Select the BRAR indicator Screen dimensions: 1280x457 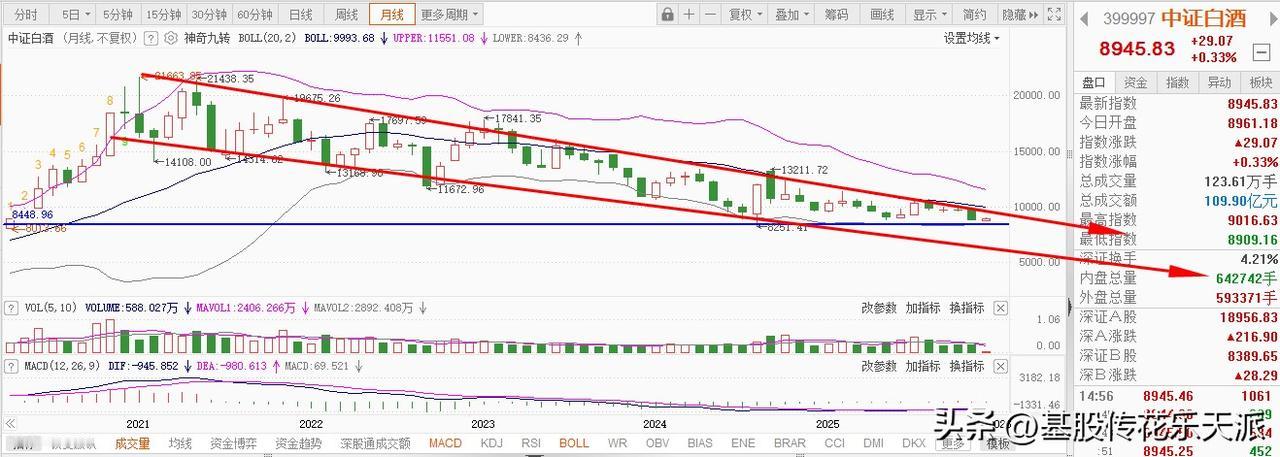point(789,442)
